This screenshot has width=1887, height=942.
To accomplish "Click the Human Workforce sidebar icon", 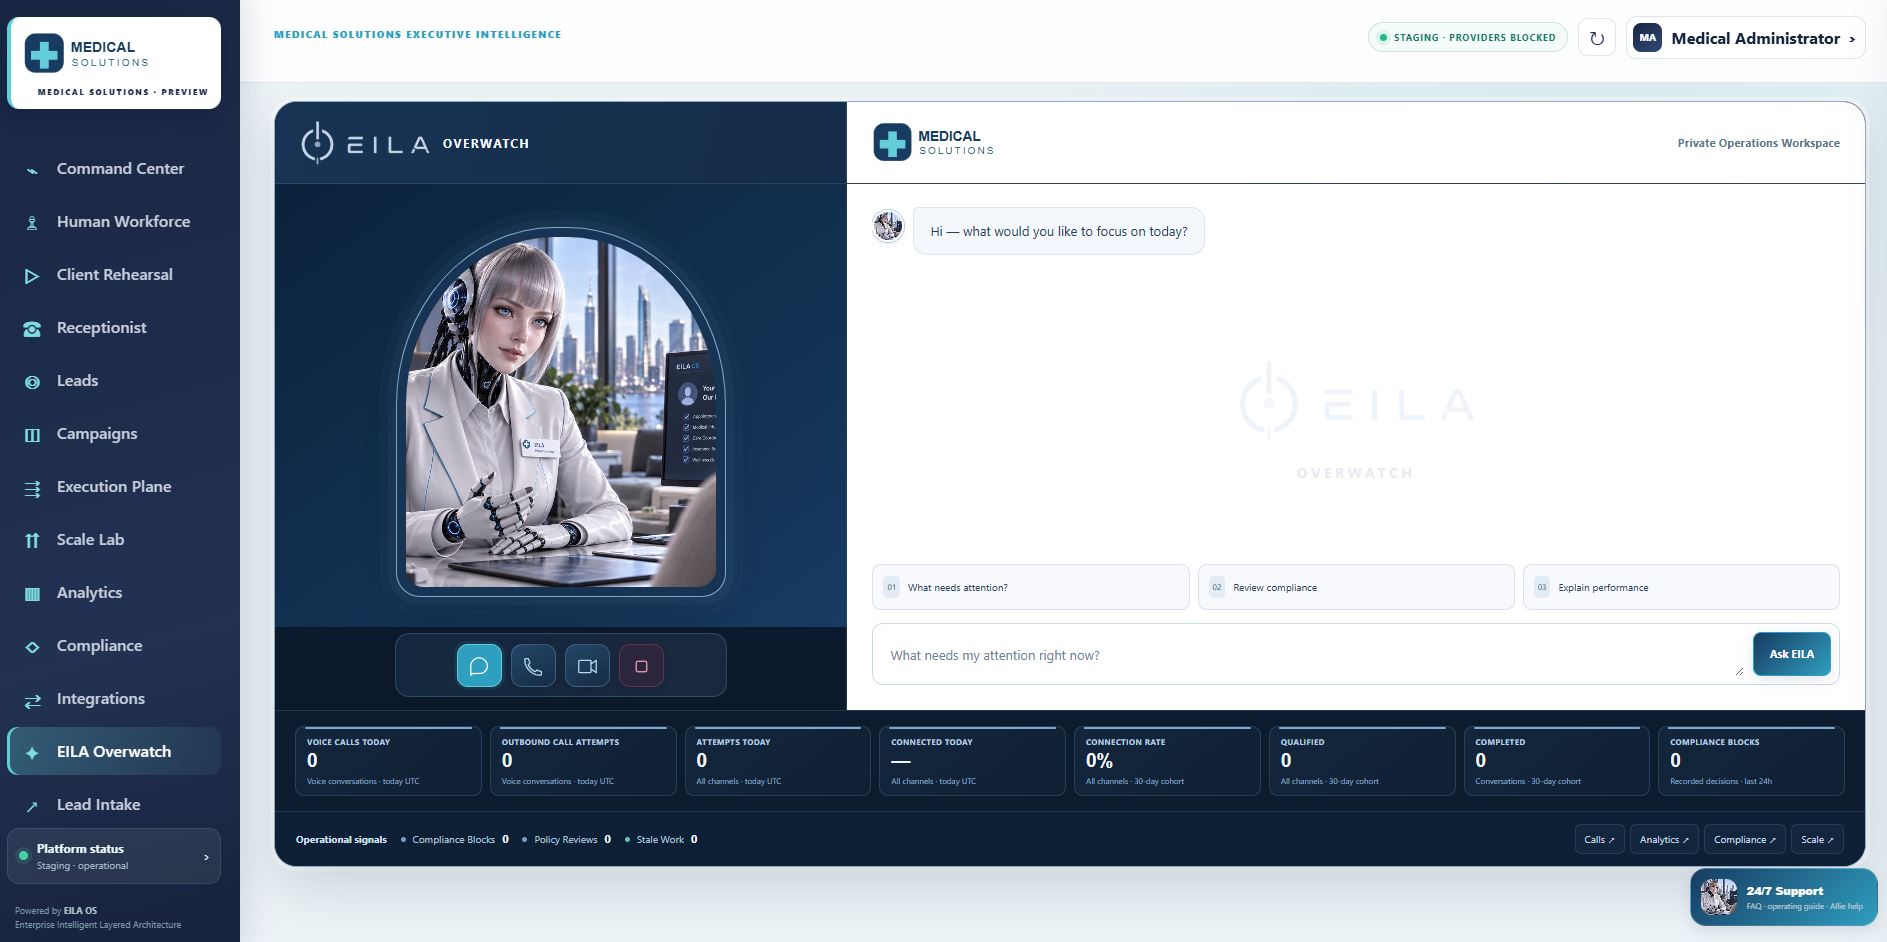I will point(32,222).
